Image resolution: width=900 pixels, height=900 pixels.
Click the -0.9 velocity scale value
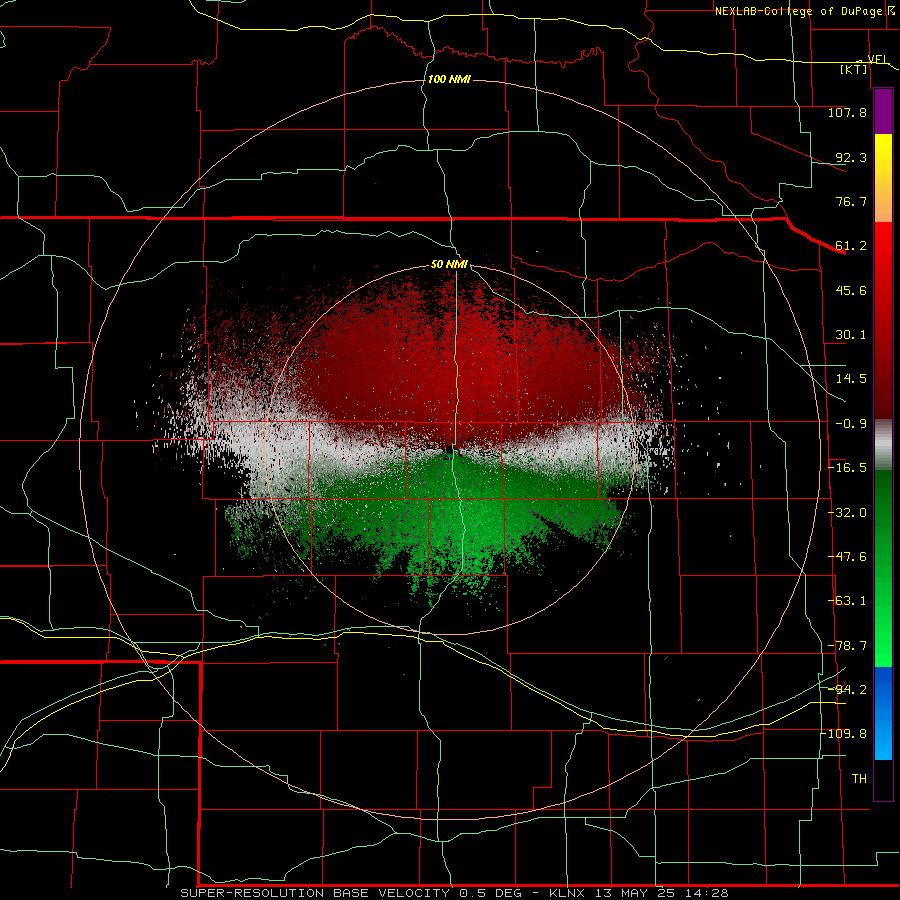pos(851,424)
